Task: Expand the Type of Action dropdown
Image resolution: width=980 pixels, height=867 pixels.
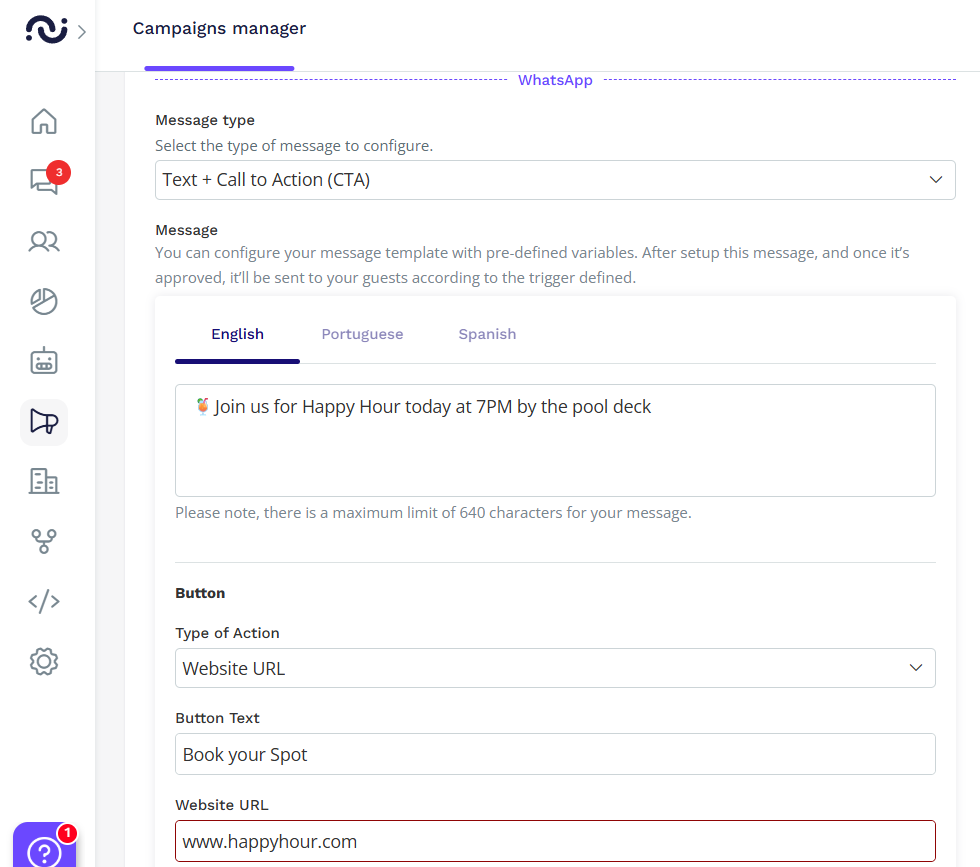Action: click(555, 668)
